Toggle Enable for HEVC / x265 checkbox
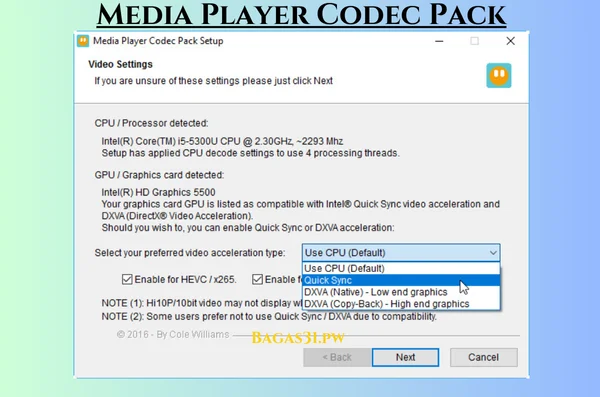 (x=127, y=279)
